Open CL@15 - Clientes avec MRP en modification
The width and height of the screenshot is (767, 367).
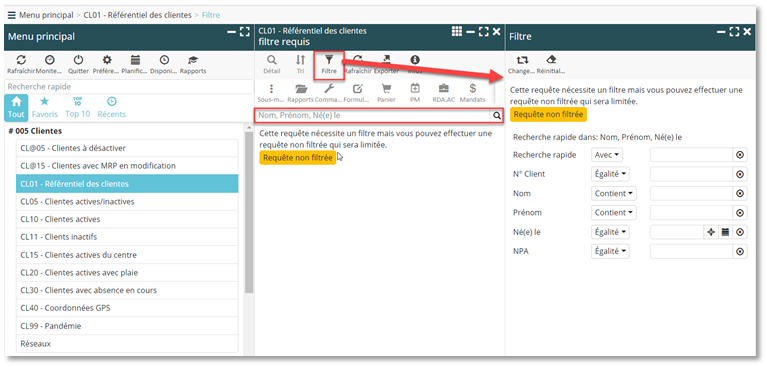pyautogui.click(x=127, y=166)
